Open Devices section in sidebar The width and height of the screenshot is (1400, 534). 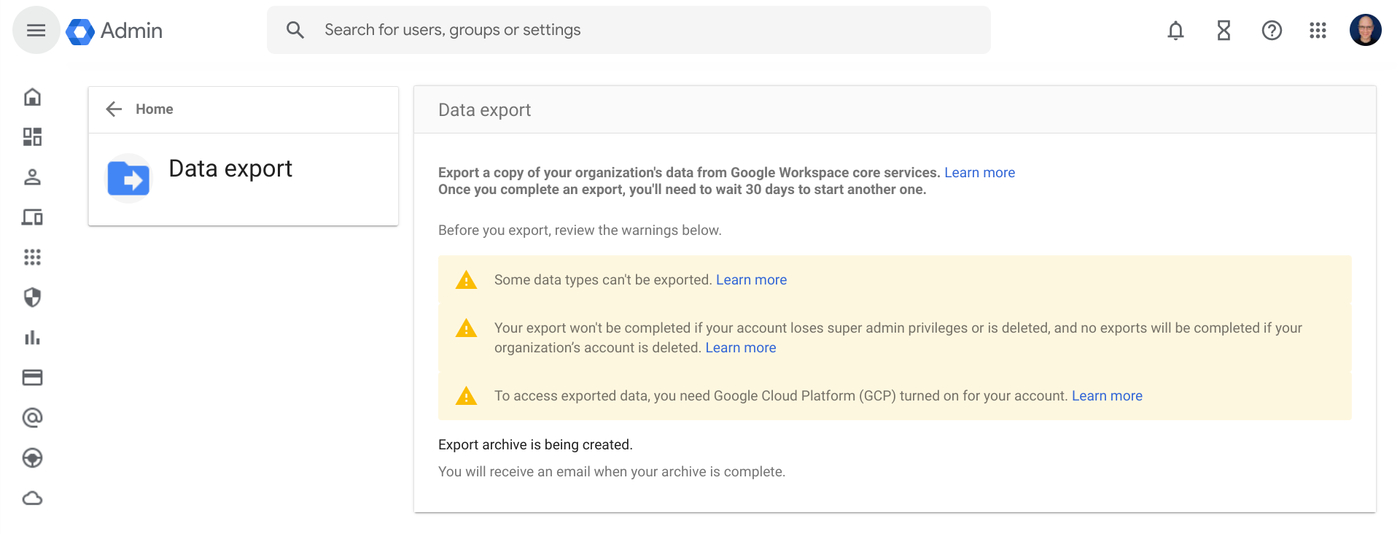point(33,217)
